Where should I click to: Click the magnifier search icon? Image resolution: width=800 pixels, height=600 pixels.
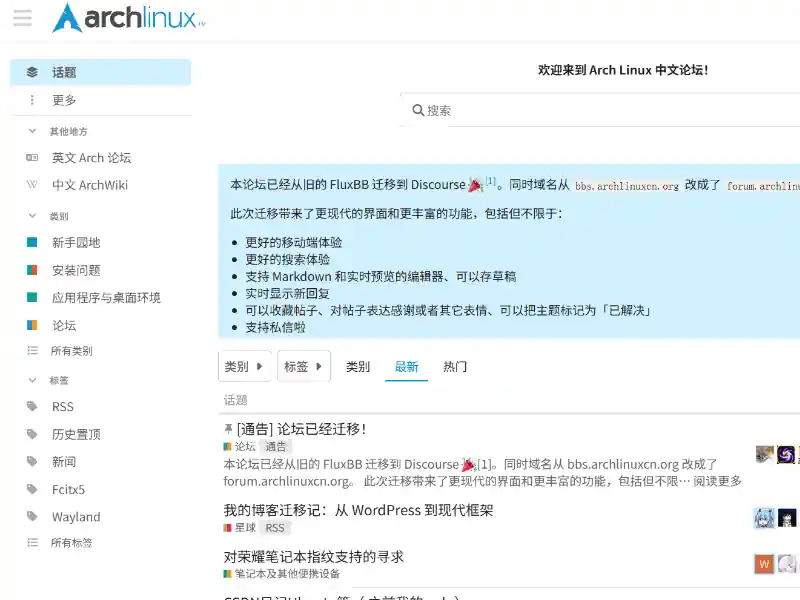418,110
